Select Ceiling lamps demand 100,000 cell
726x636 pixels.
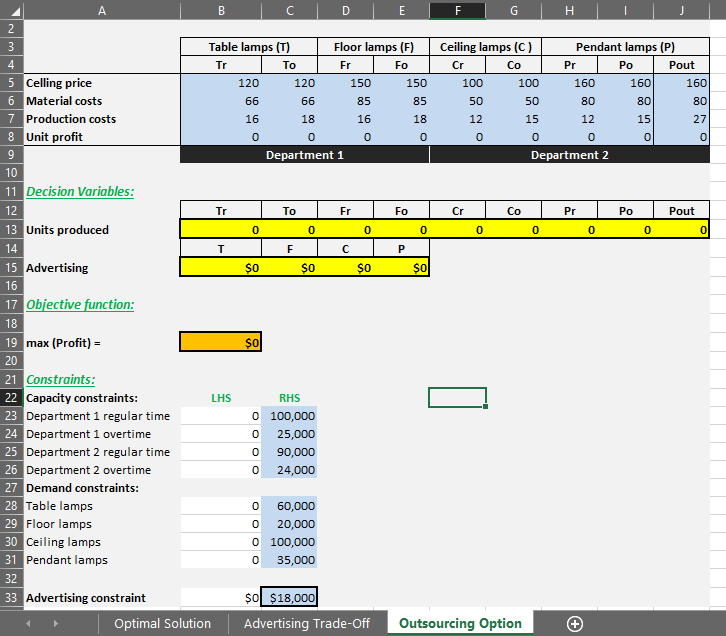[x=289, y=542]
